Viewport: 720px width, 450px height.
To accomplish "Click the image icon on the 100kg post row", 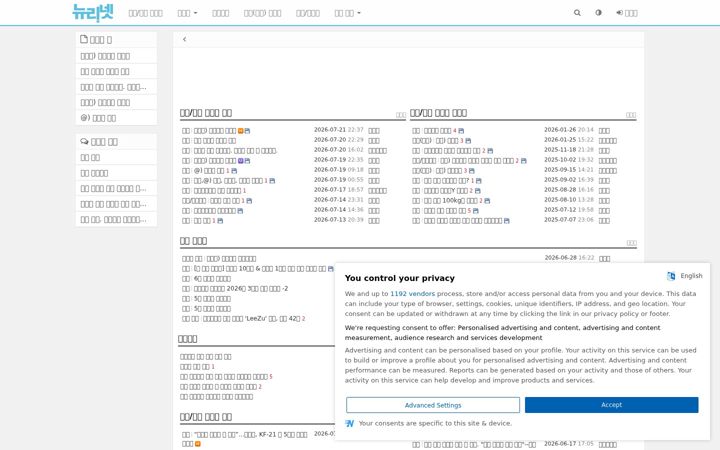I will point(487,201).
